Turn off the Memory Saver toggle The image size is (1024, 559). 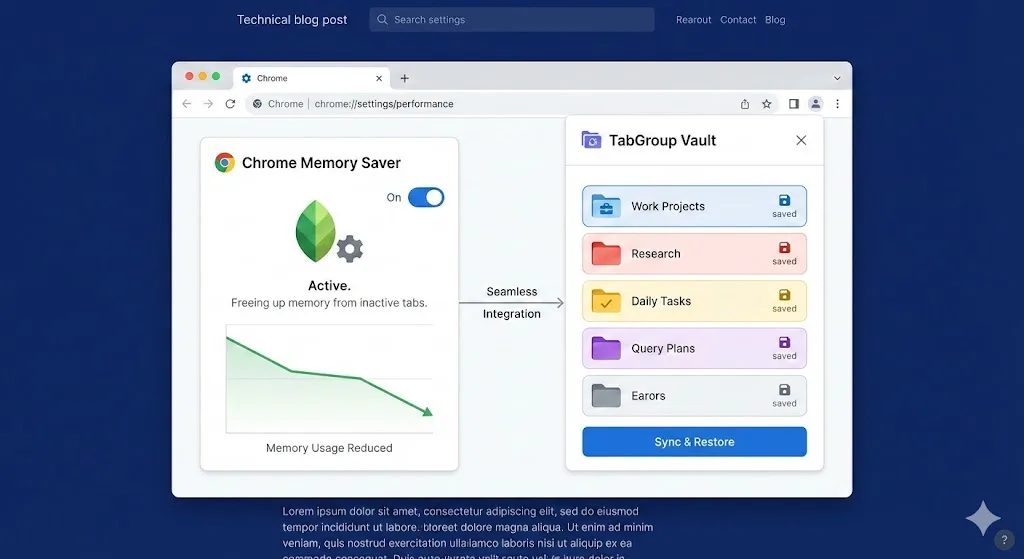click(x=426, y=197)
